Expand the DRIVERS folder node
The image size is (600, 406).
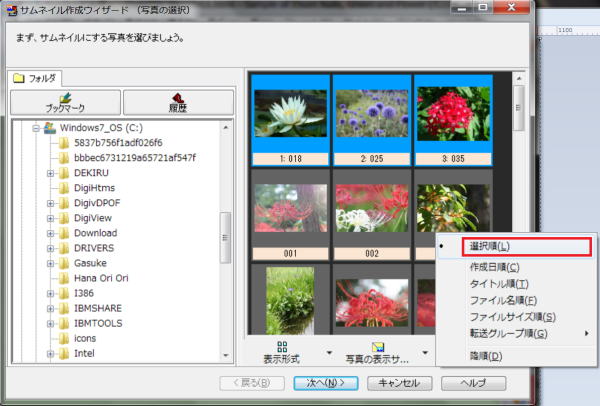click(50, 248)
